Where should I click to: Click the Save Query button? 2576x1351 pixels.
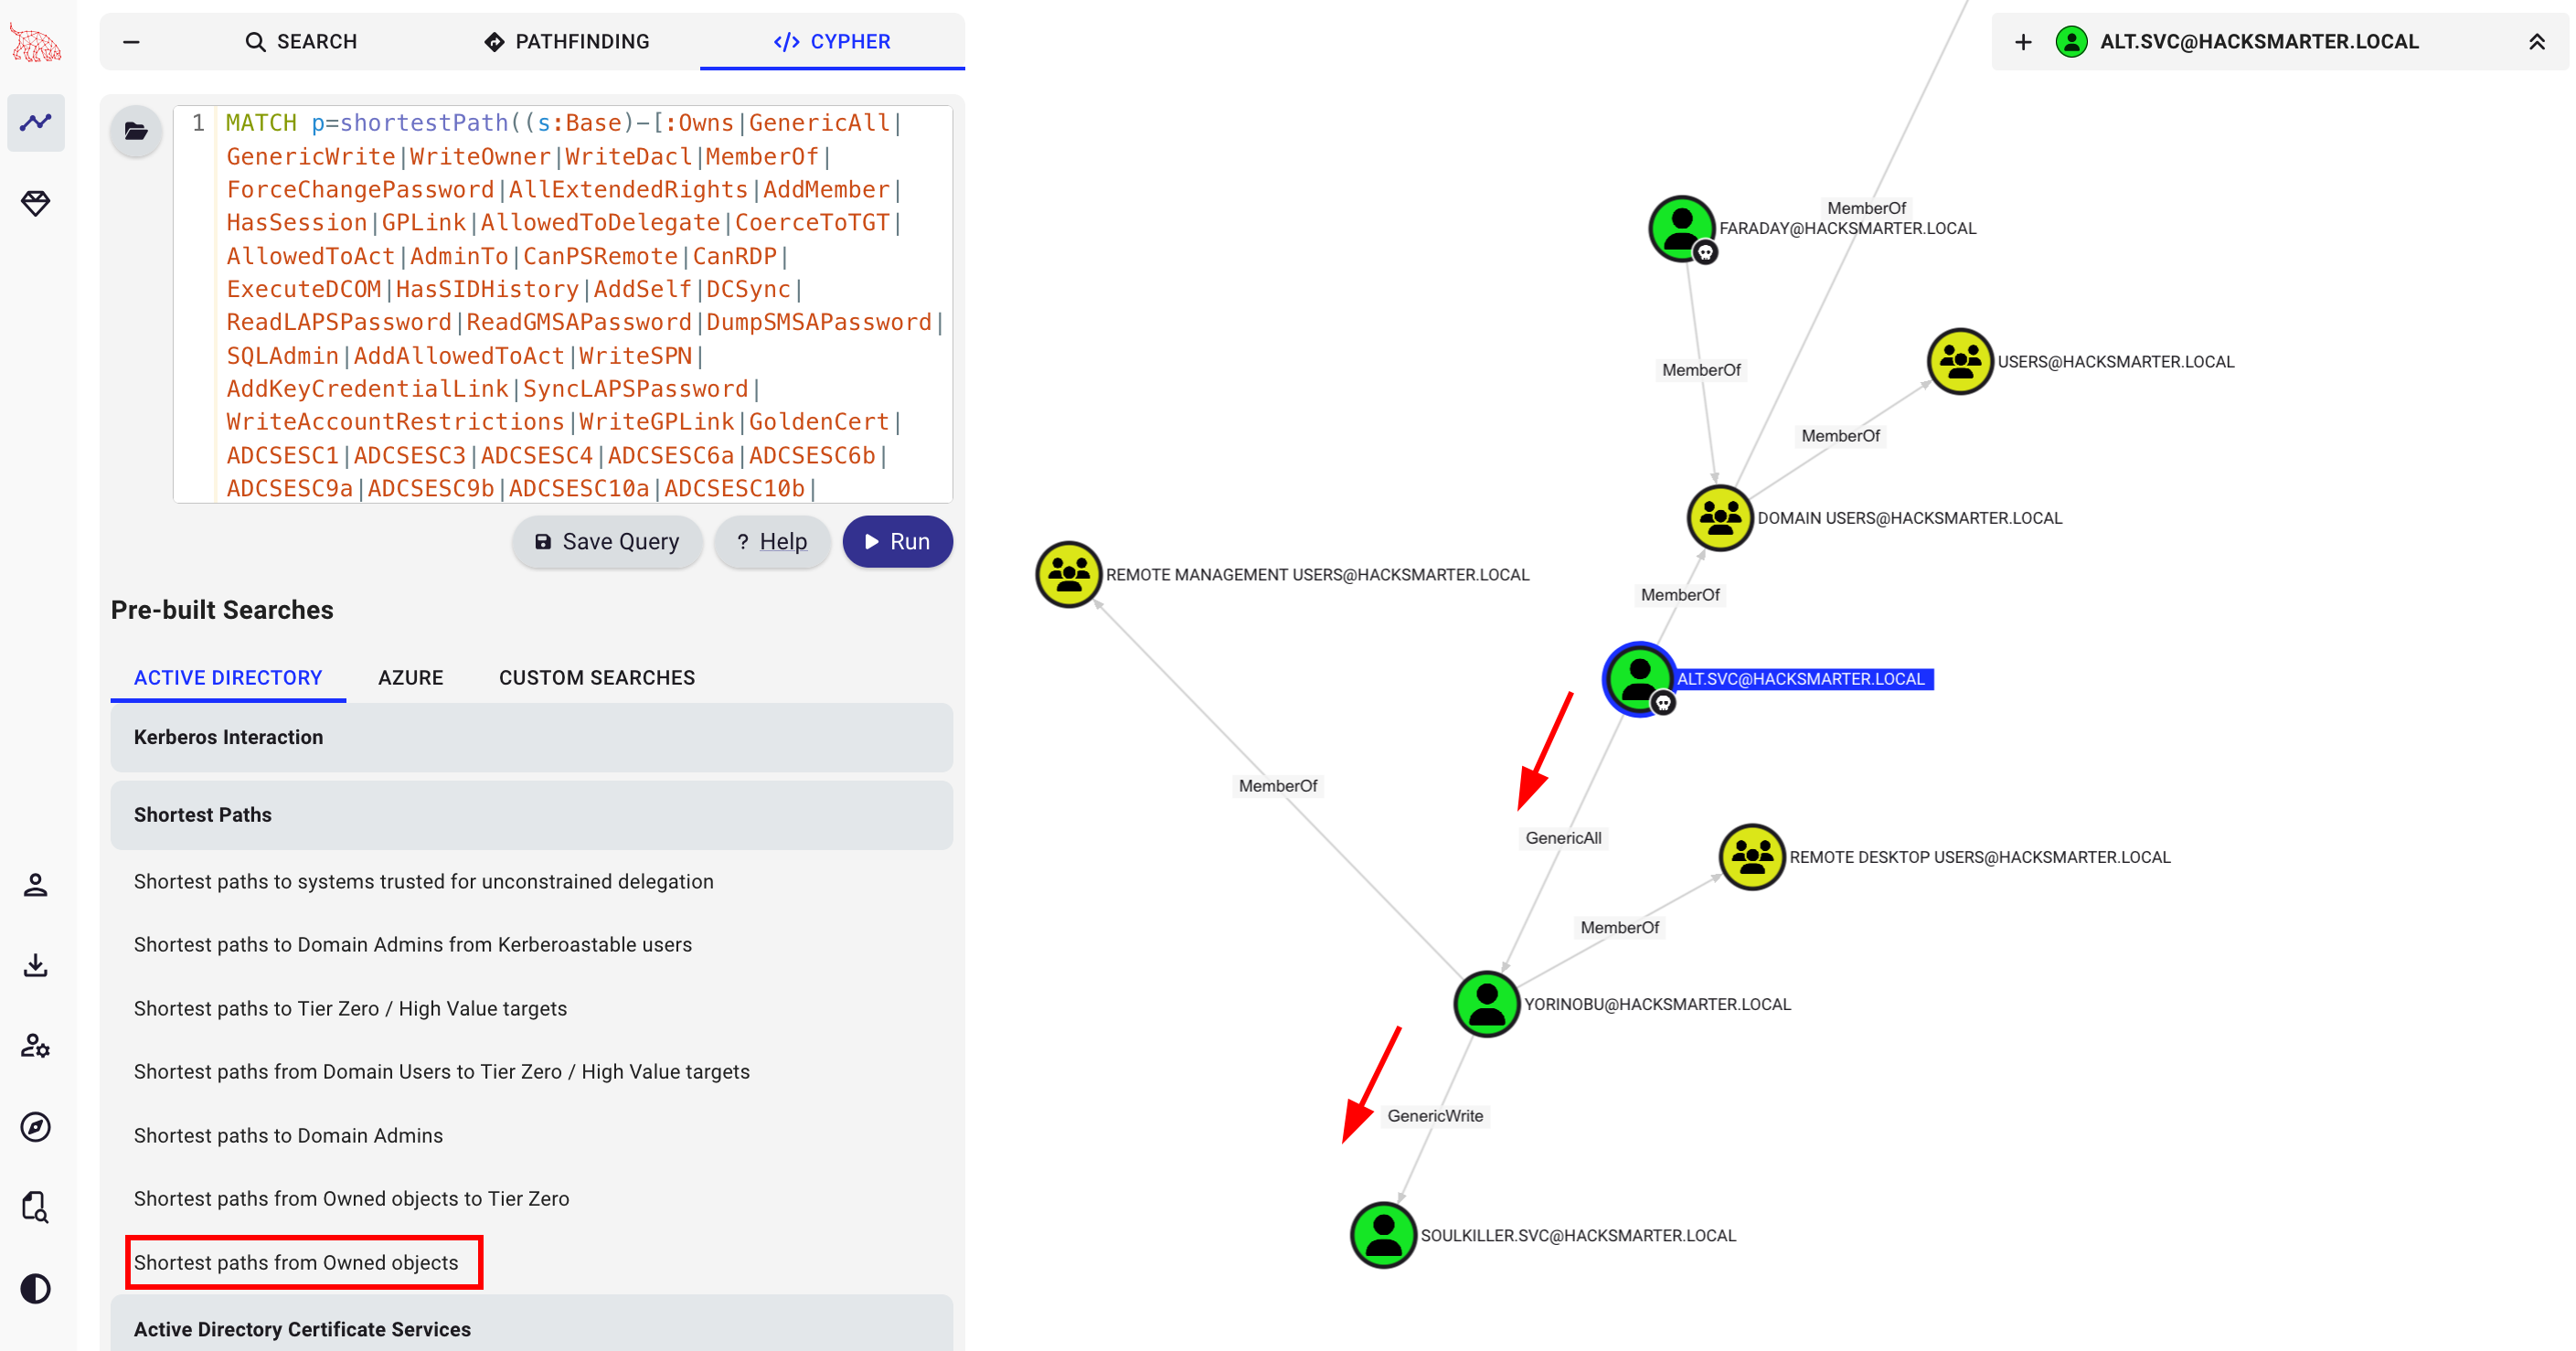point(607,541)
